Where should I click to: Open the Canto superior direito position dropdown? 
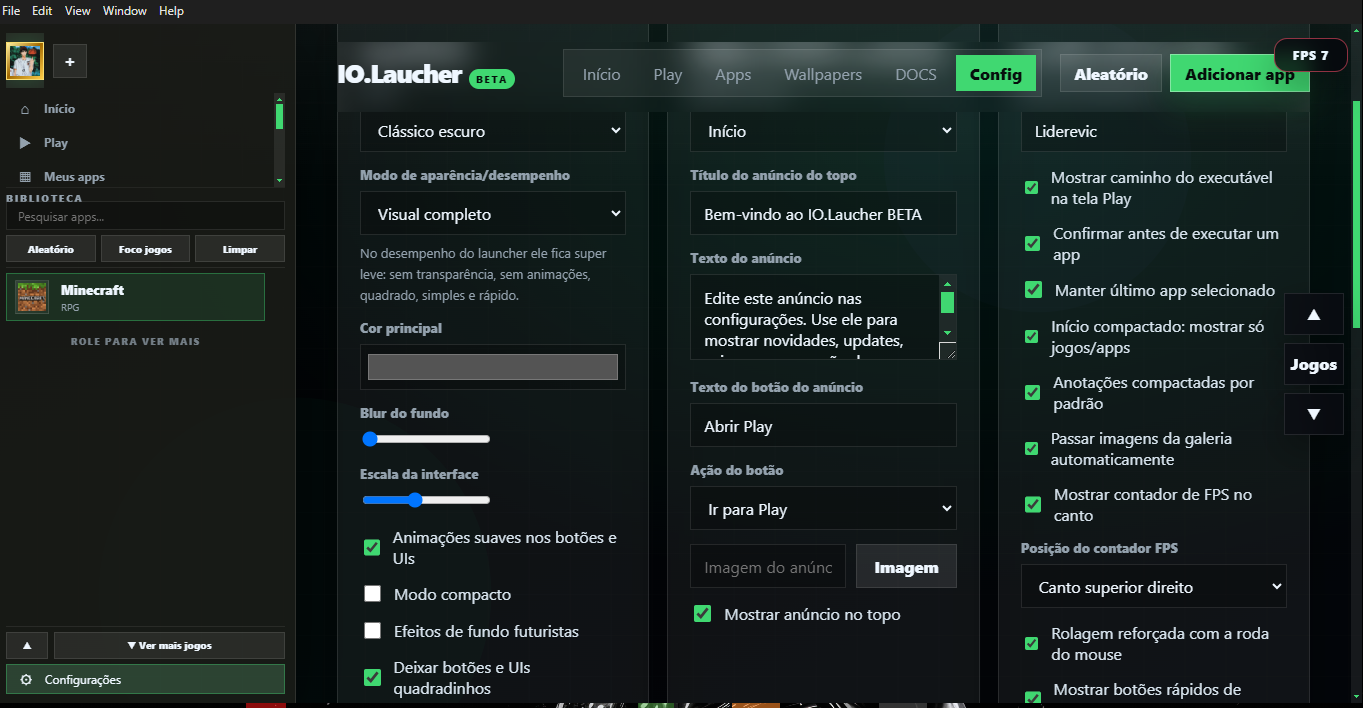(1154, 587)
